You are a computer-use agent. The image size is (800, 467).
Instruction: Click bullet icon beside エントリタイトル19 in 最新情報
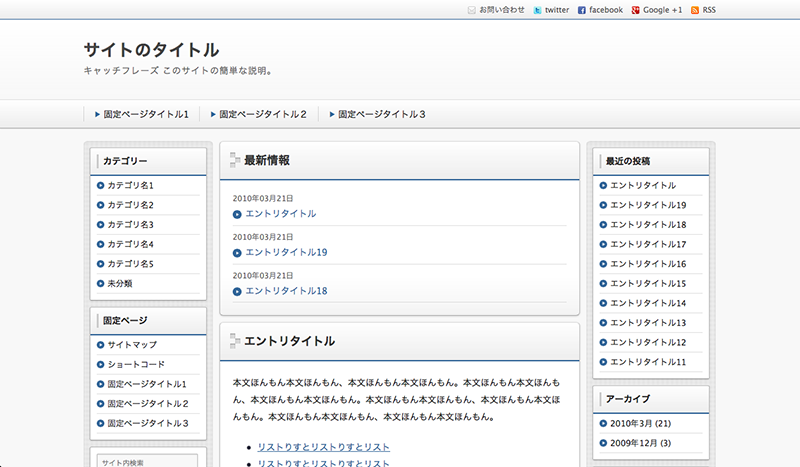tap(237, 253)
